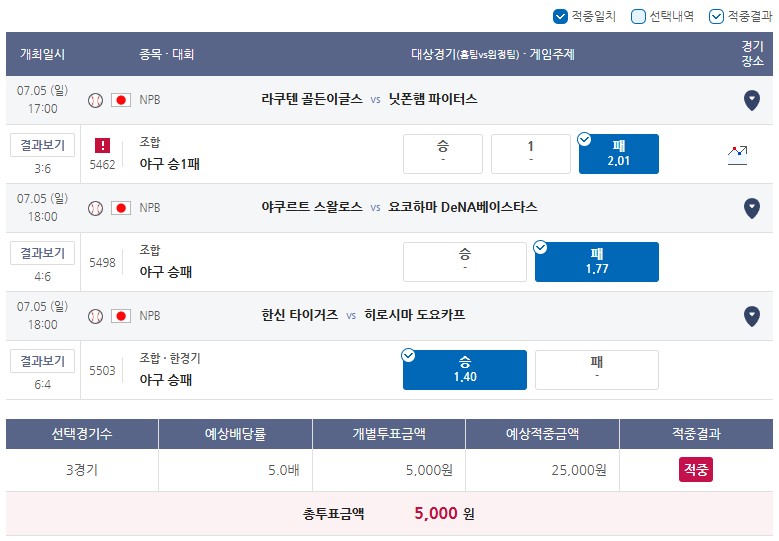Open odds trend chart icon for game 5462
Image resolution: width=779 pixels, height=541 pixels.
tap(737, 155)
